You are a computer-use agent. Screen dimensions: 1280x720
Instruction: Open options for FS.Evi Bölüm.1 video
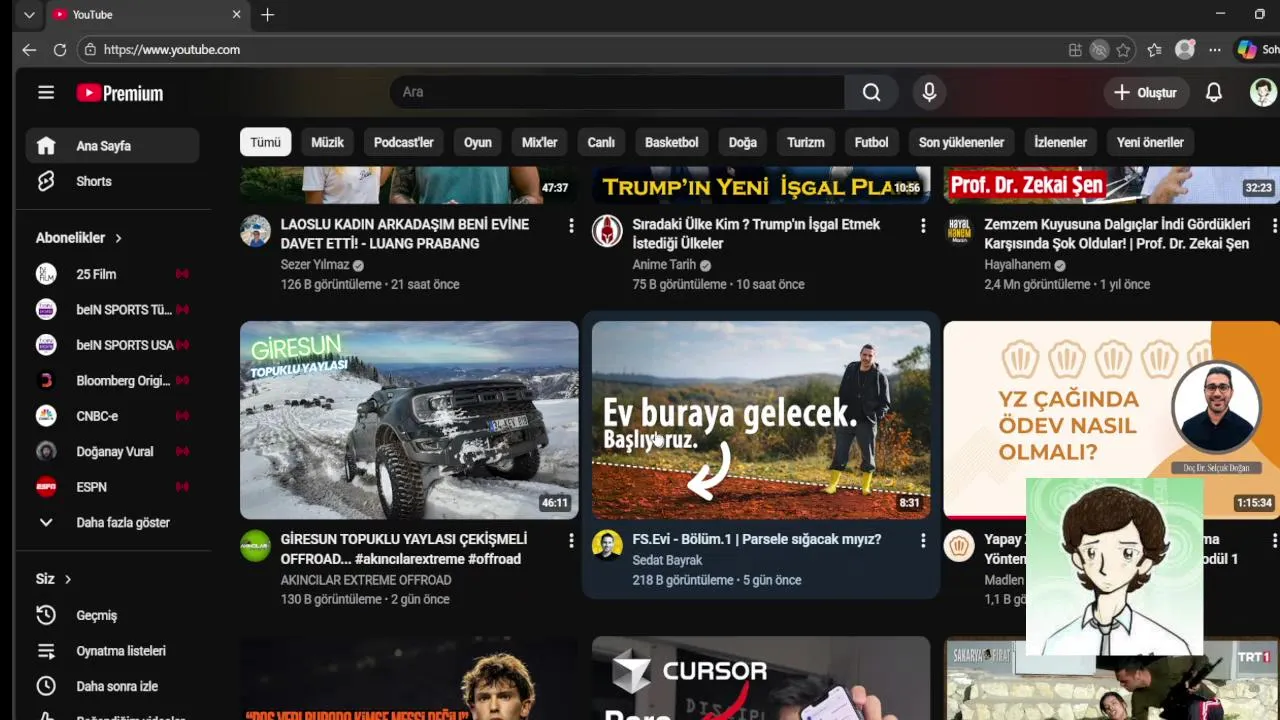923,541
